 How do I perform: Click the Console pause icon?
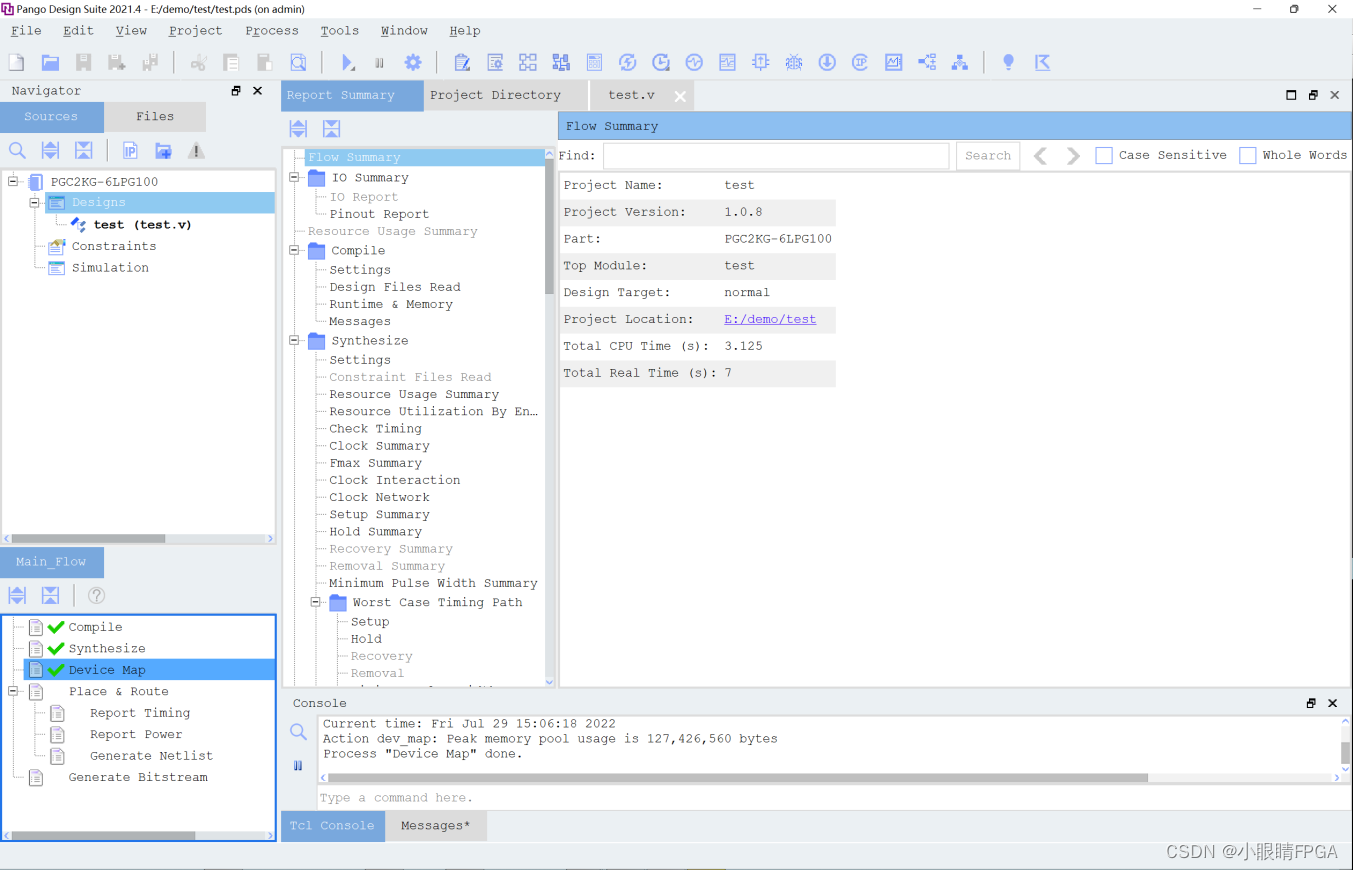297,766
